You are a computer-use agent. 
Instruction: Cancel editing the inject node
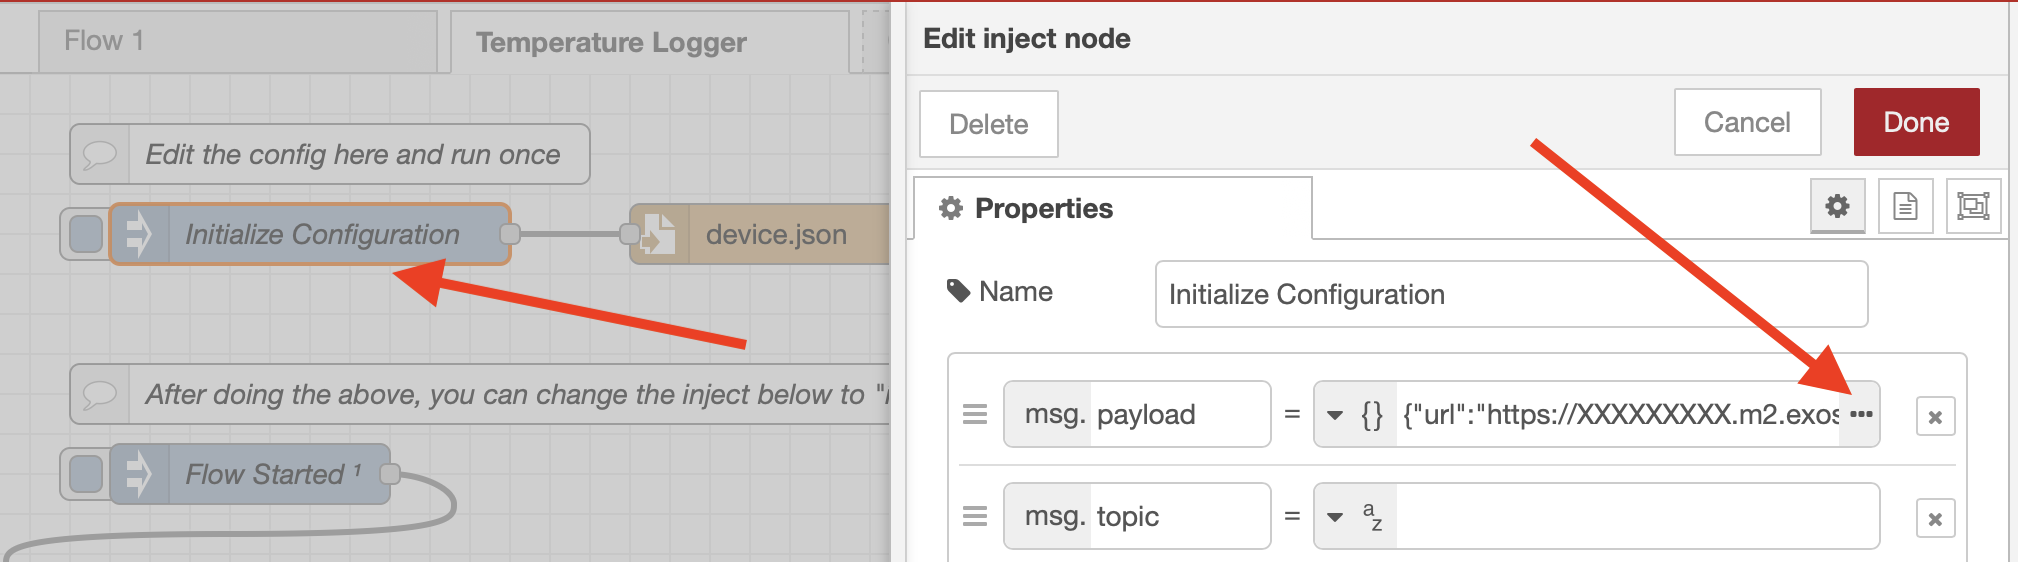point(1746,122)
